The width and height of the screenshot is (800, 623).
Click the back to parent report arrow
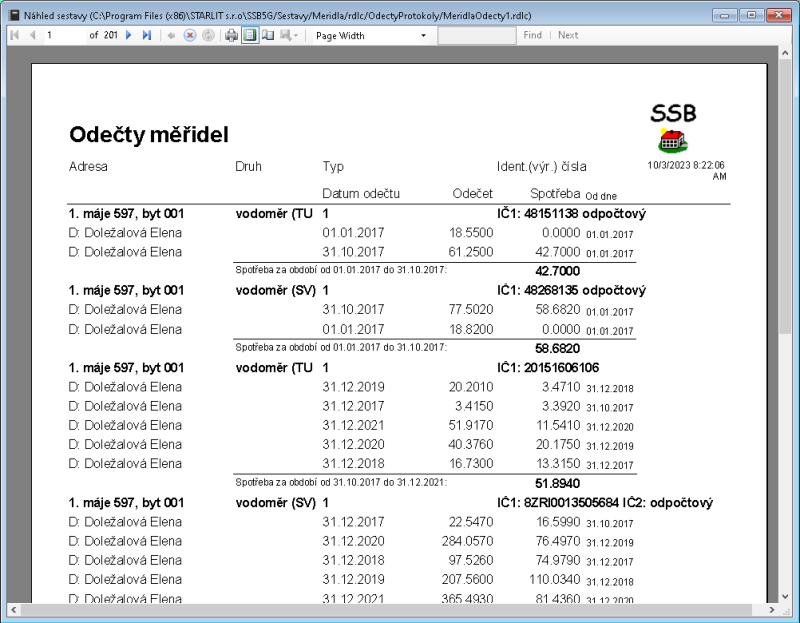pyautogui.click(x=172, y=35)
